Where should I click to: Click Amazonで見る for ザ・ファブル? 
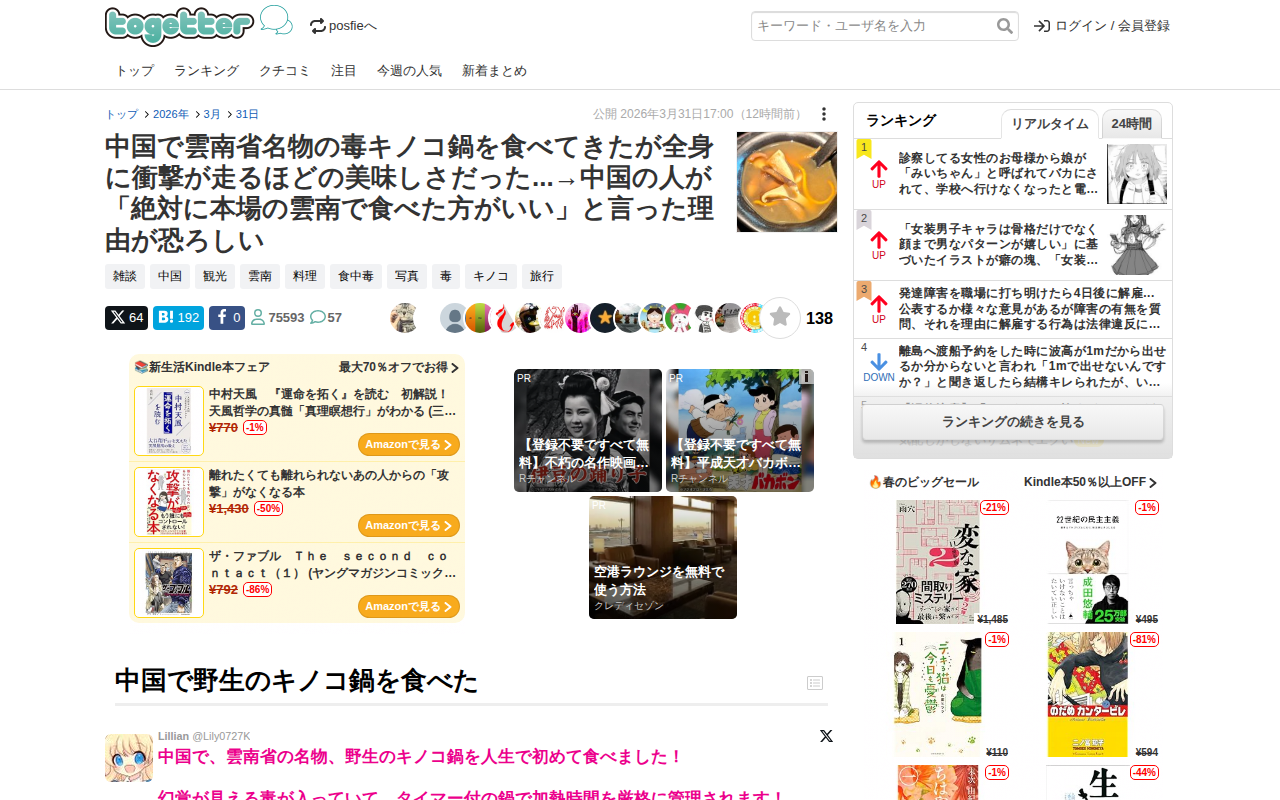409,606
